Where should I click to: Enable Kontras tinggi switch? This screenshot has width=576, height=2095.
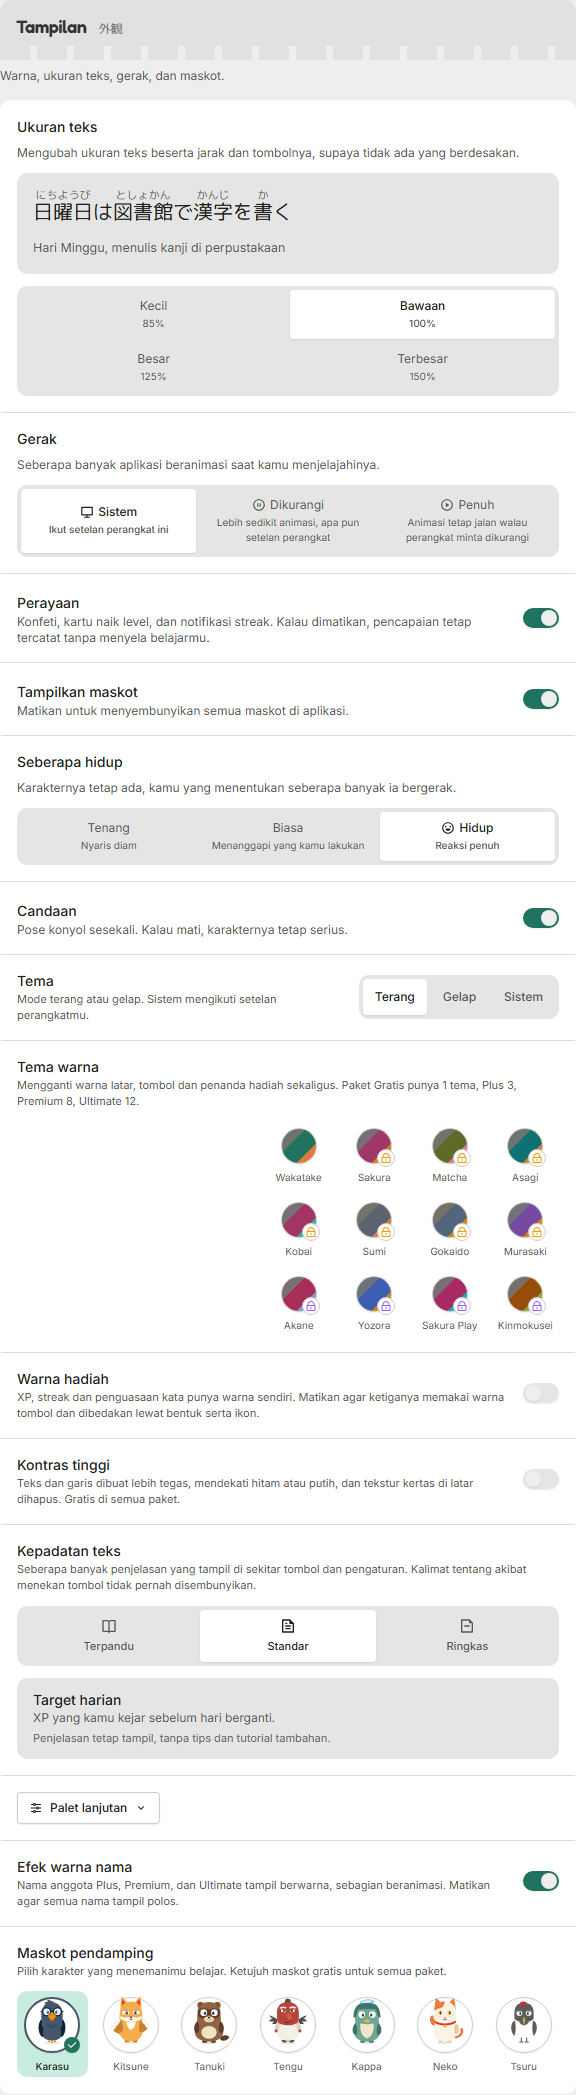coord(541,1479)
